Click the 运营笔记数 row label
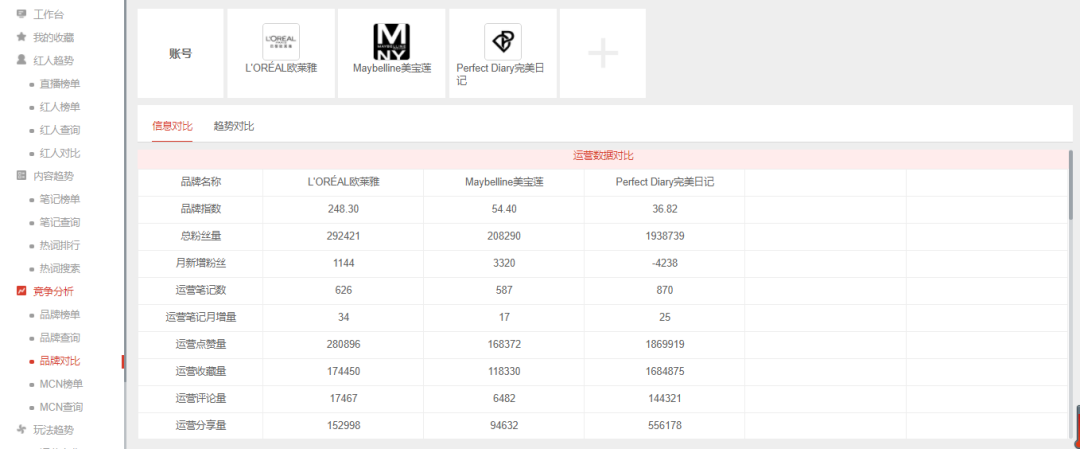The height and width of the screenshot is (449, 1080). pyautogui.click(x=200, y=291)
